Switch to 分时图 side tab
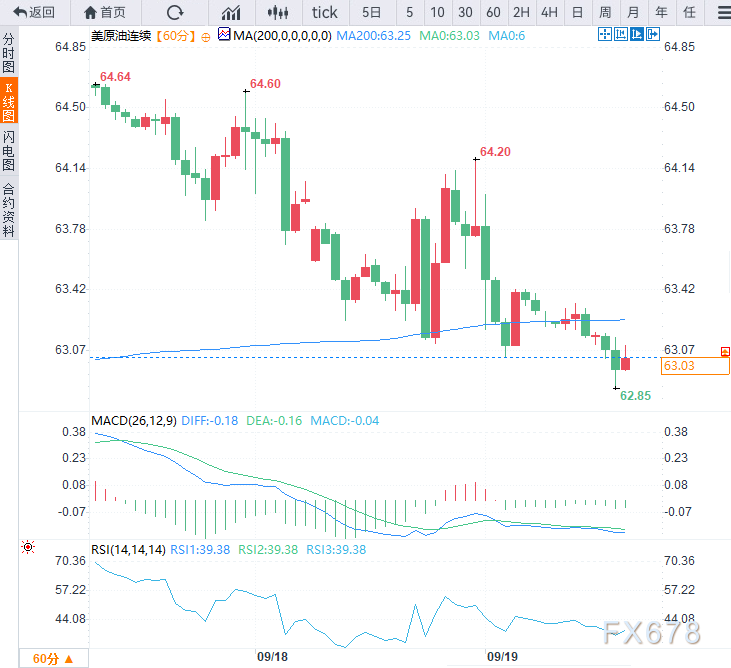 9,54
